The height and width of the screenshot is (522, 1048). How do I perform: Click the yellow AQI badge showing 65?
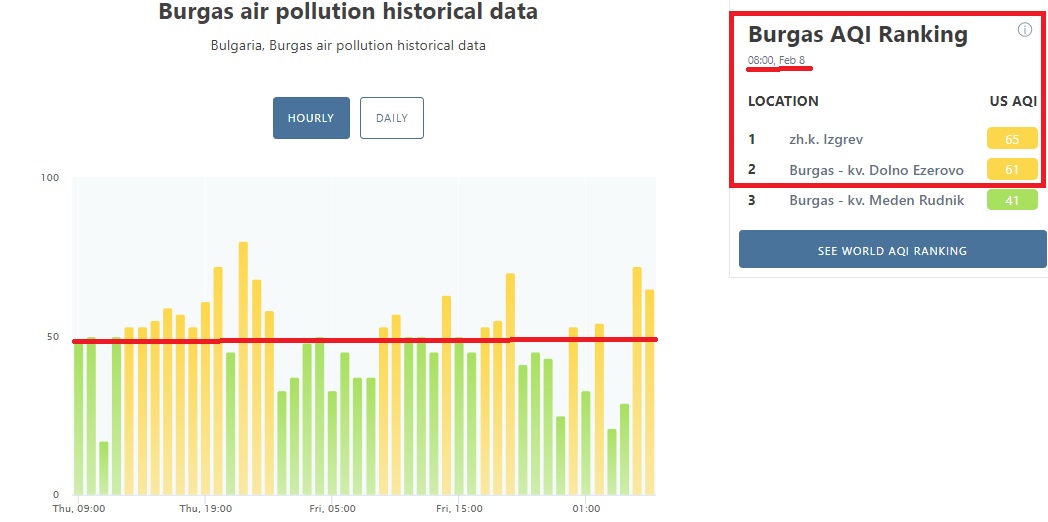[1012, 139]
